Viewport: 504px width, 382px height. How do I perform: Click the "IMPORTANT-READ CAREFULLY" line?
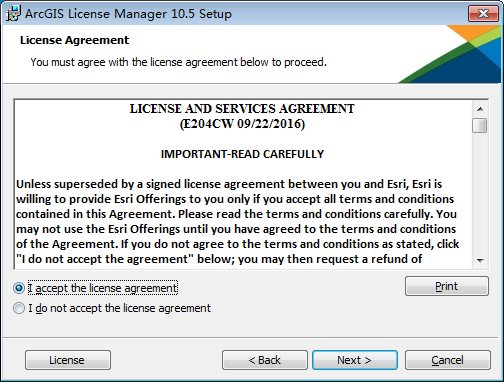[x=242, y=154]
